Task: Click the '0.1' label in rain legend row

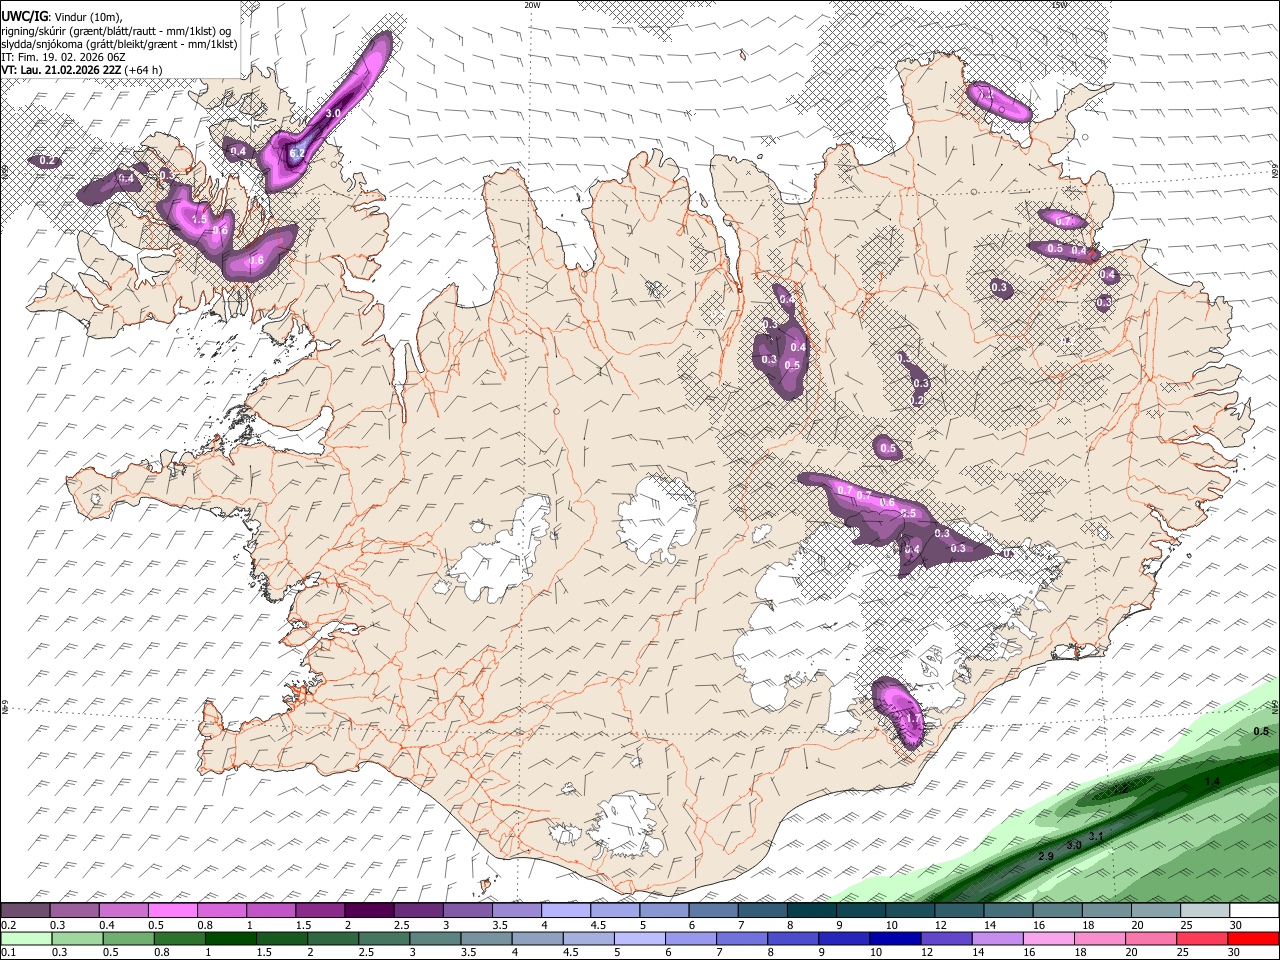Action: pos(8,952)
